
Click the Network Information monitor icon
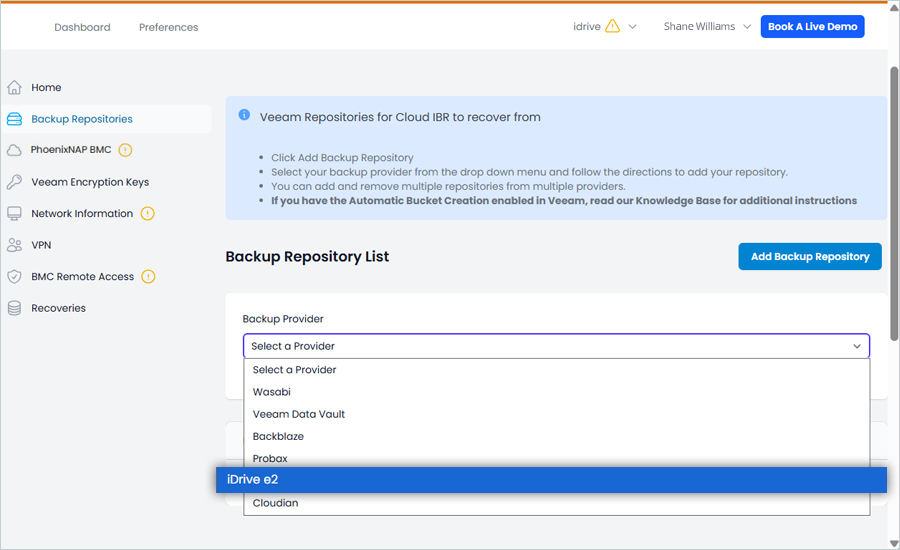(x=14, y=214)
